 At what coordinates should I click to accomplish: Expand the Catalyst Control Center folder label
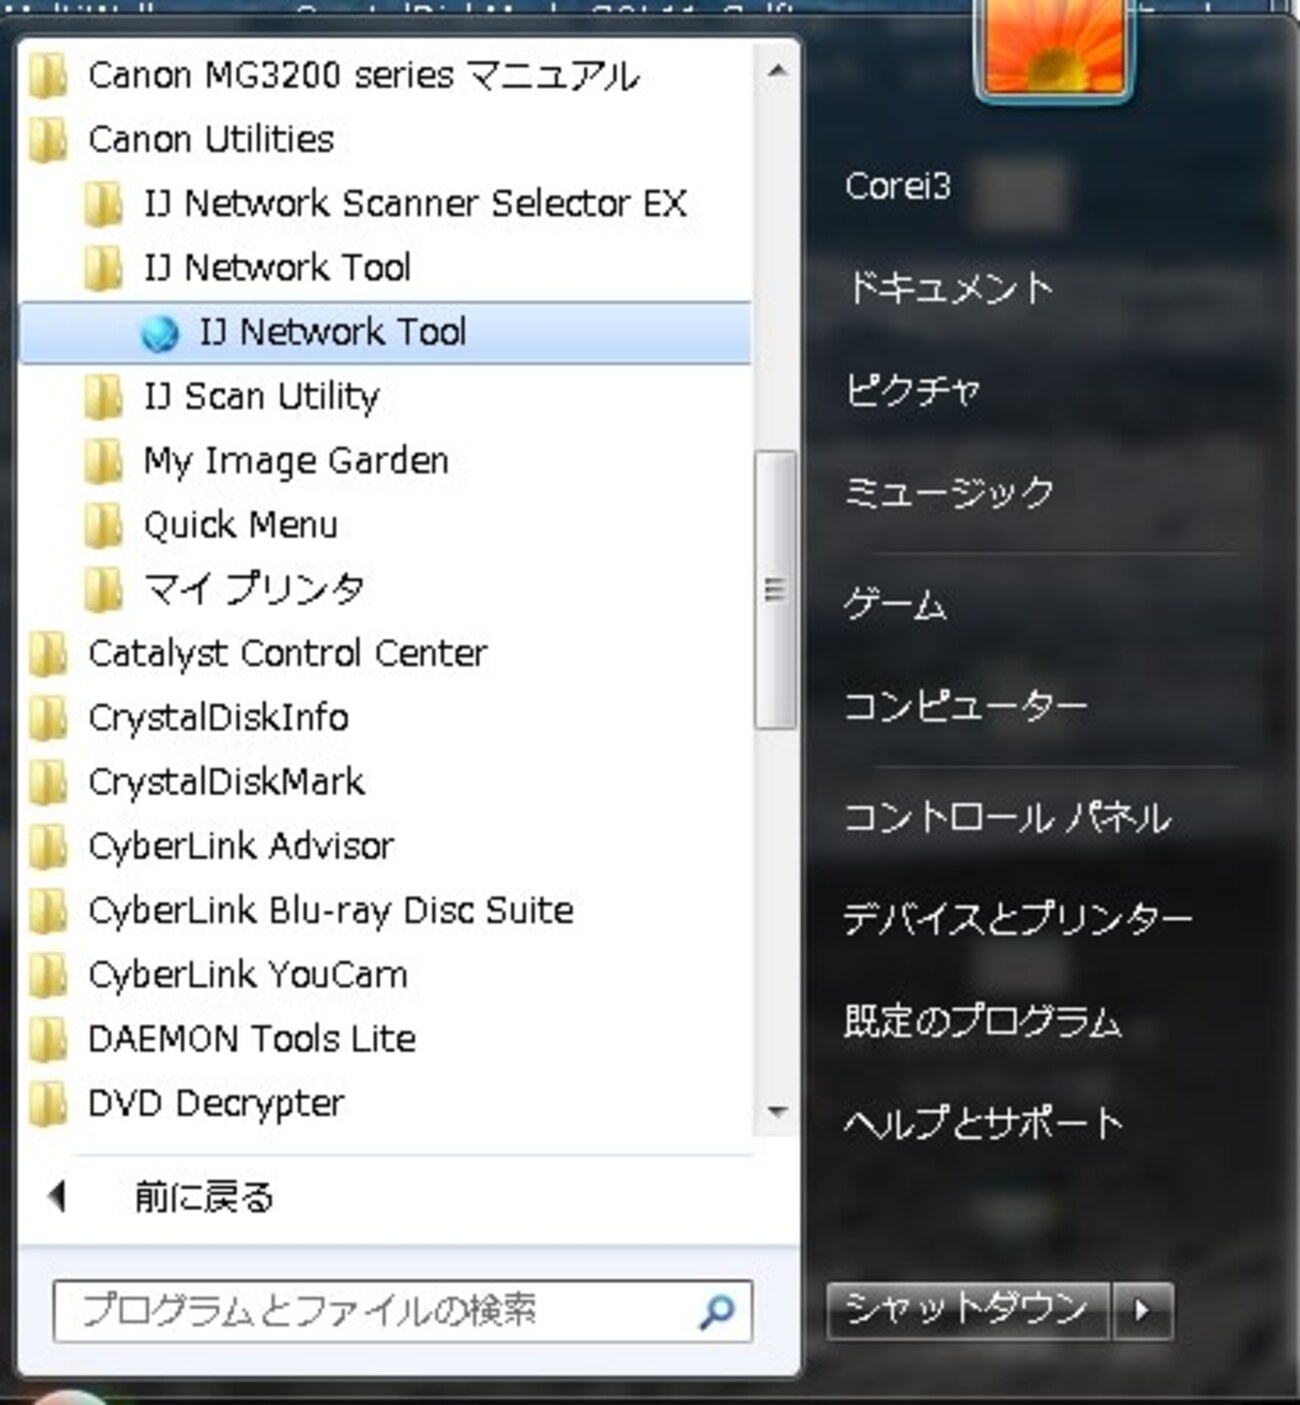click(288, 654)
